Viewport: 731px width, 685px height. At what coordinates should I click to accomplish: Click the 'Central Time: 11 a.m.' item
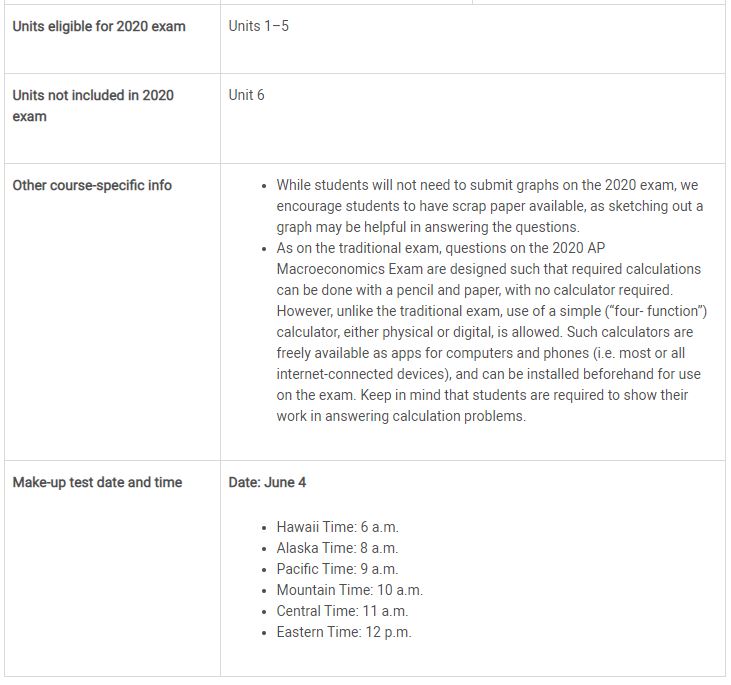click(342, 611)
